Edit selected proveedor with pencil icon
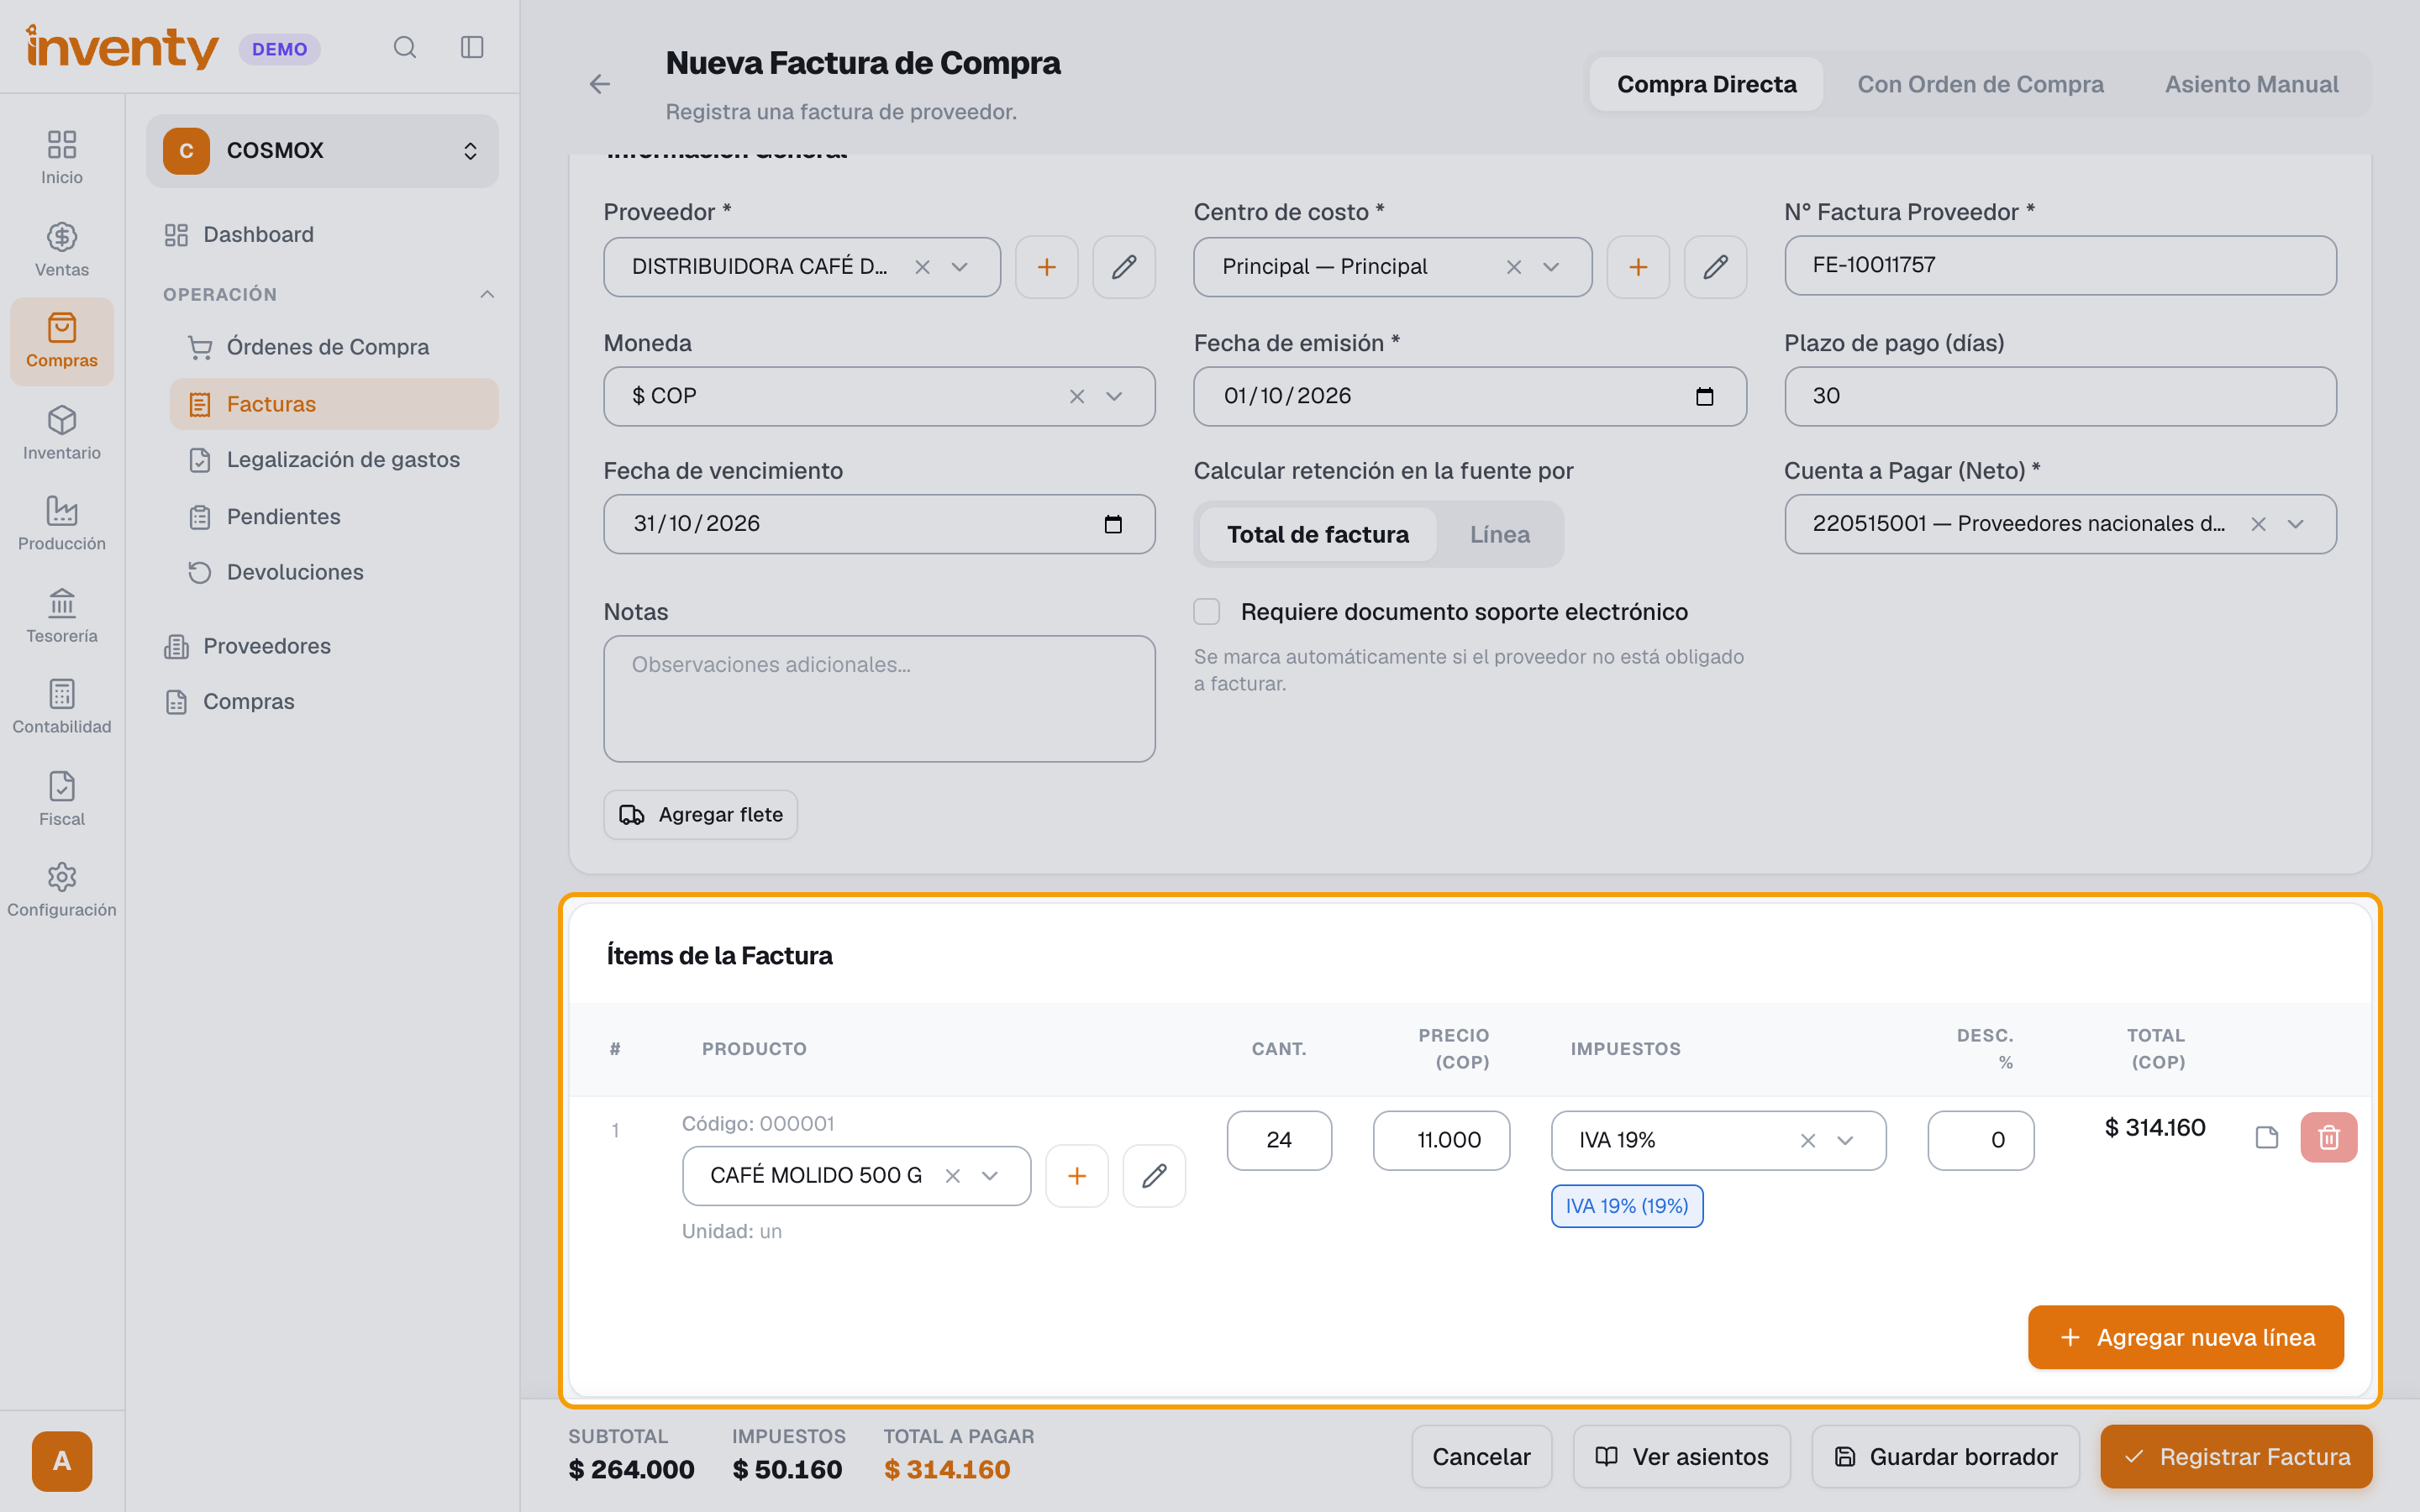 point(1124,267)
